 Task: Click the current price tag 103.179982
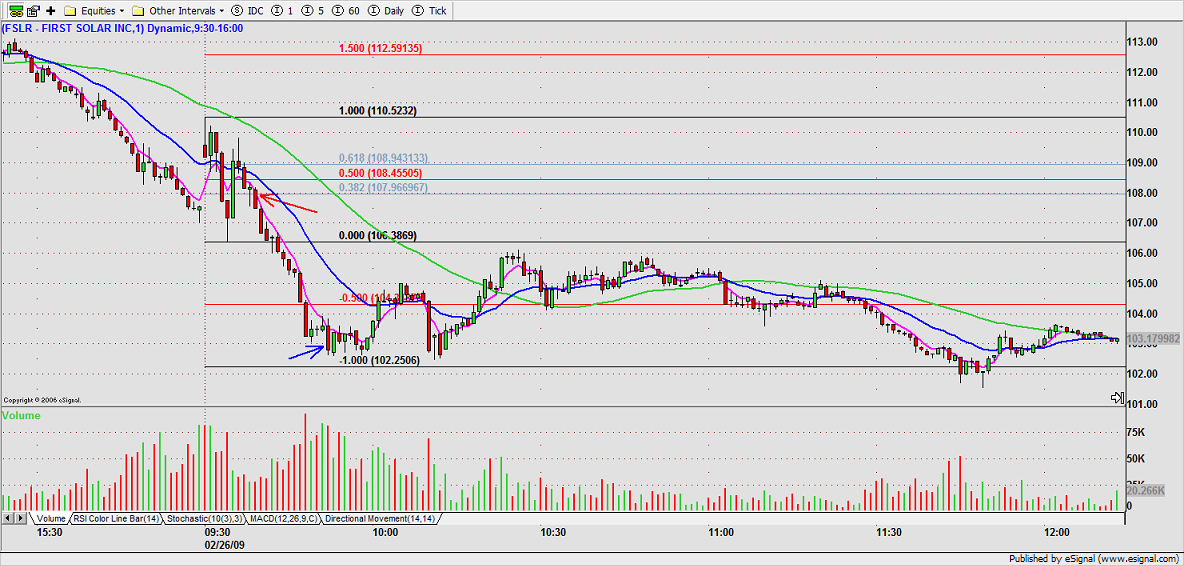click(1152, 340)
